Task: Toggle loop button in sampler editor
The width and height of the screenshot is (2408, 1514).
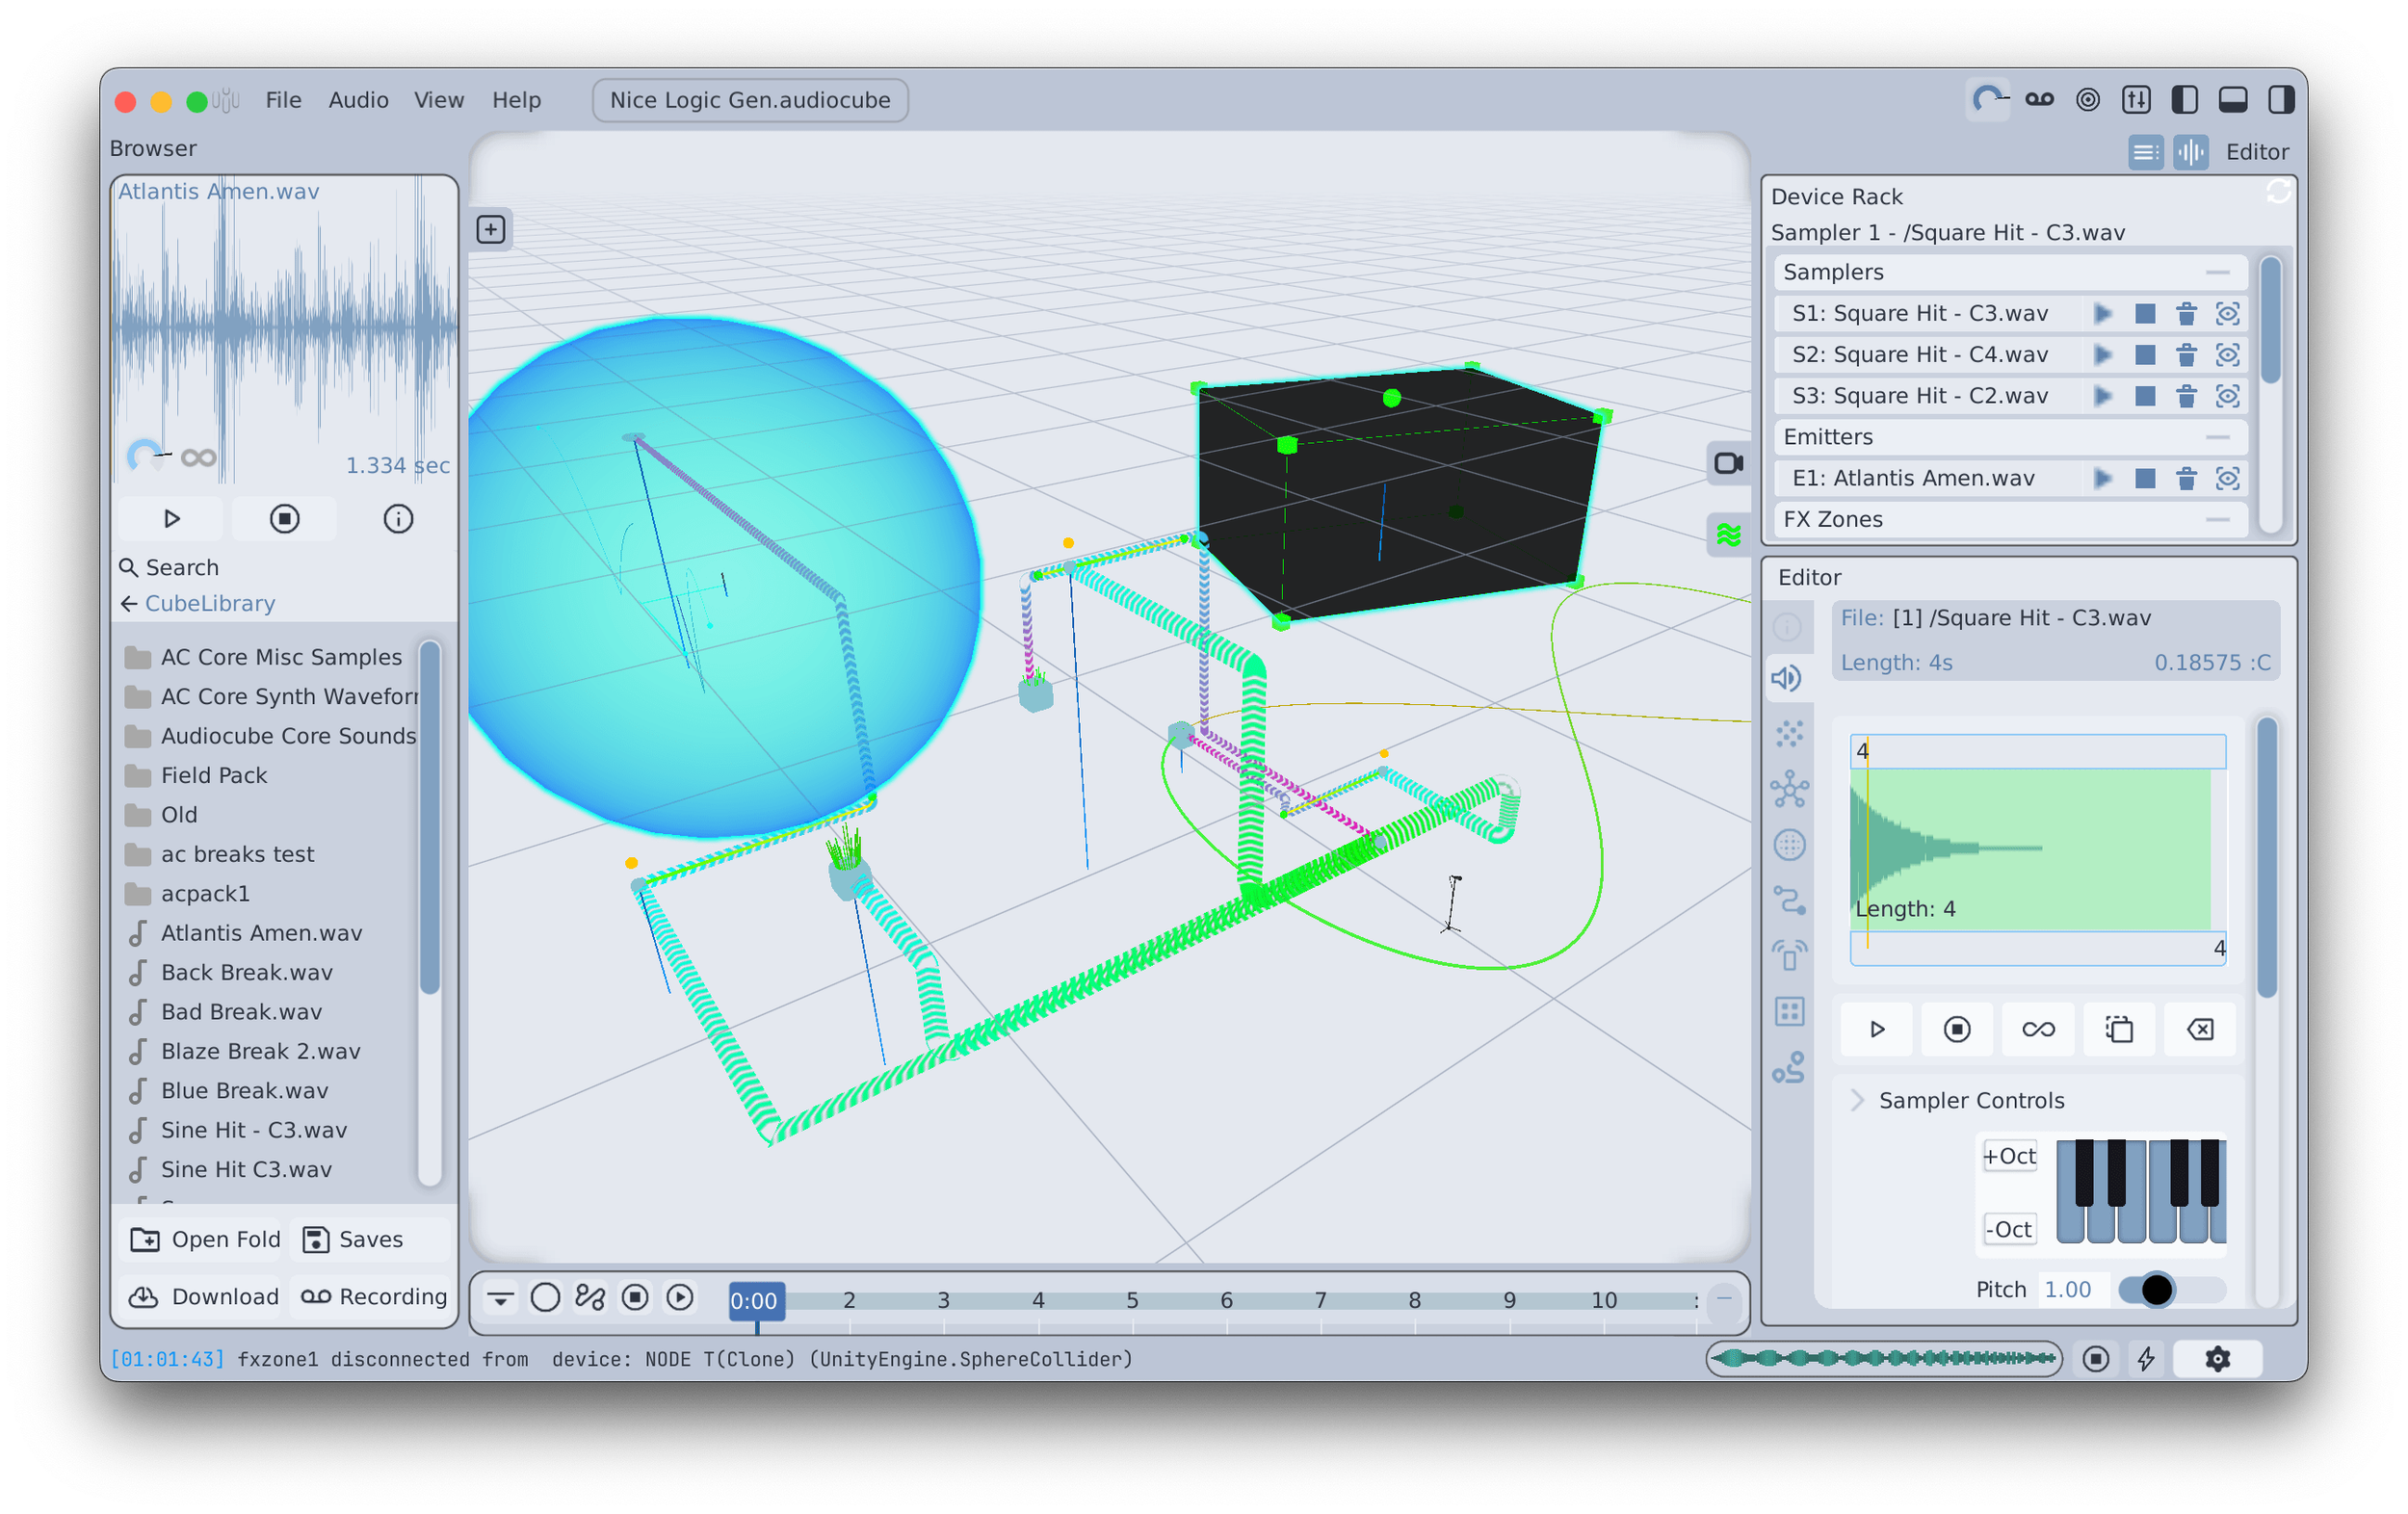Action: [2038, 1029]
